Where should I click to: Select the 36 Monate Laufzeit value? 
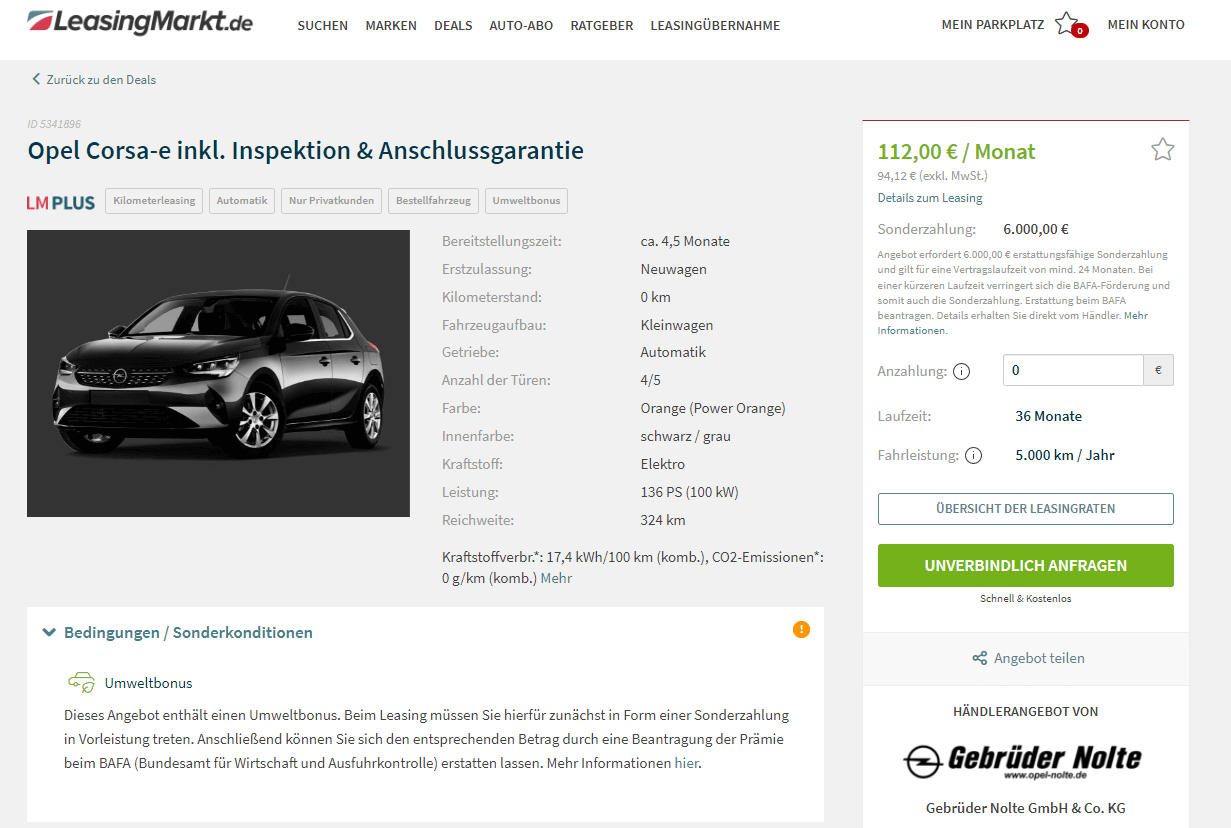tap(1048, 416)
